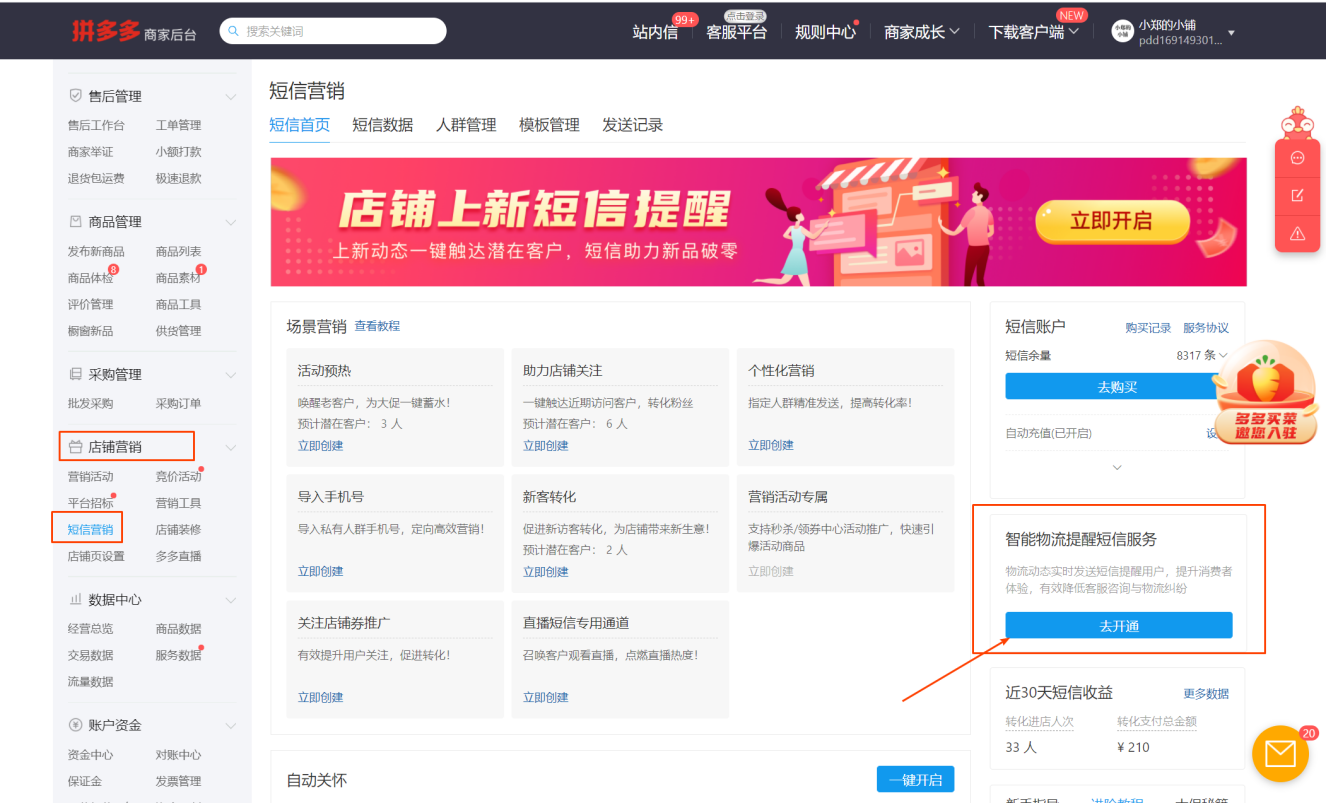Open 多多直播 in sidebar
Image resolution: width=1326 pixels, height=803 pixels.
(178, 556)
